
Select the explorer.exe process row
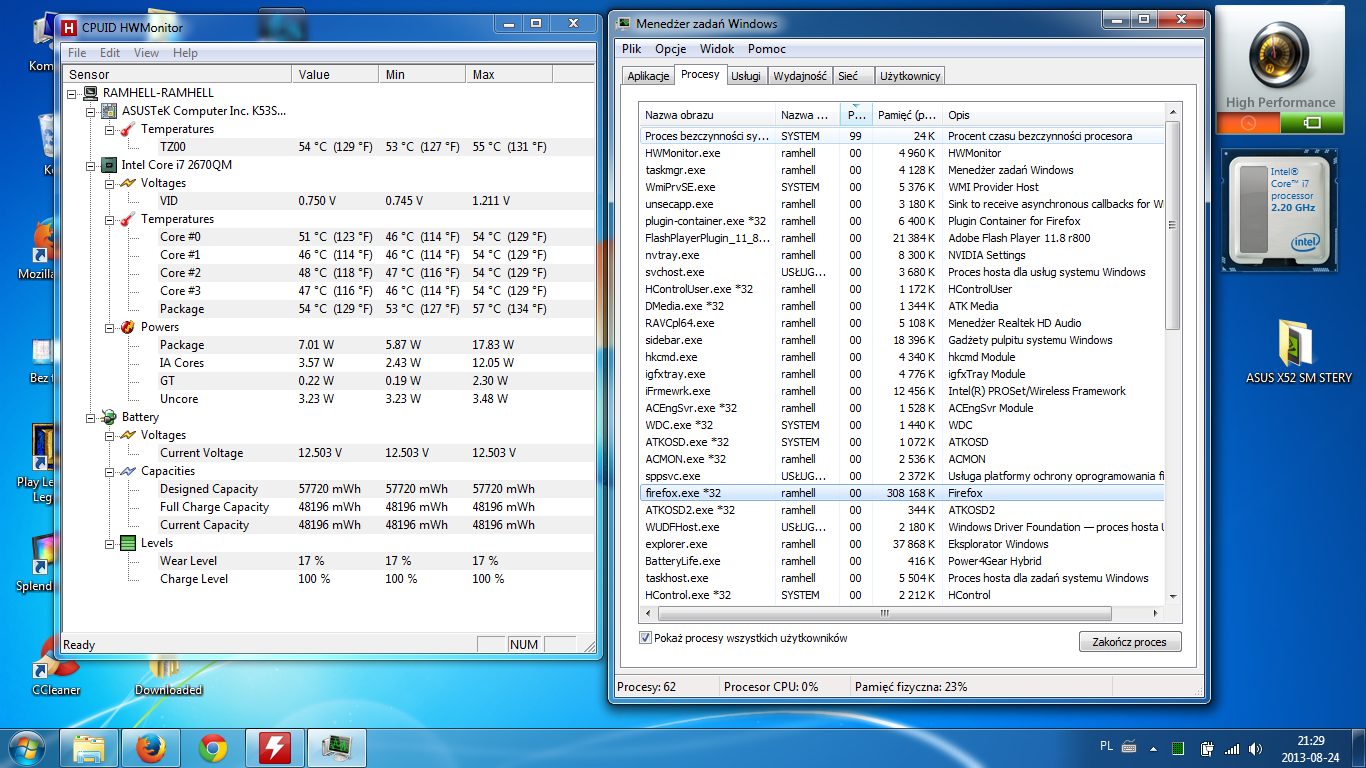click(x=902, y=544)
